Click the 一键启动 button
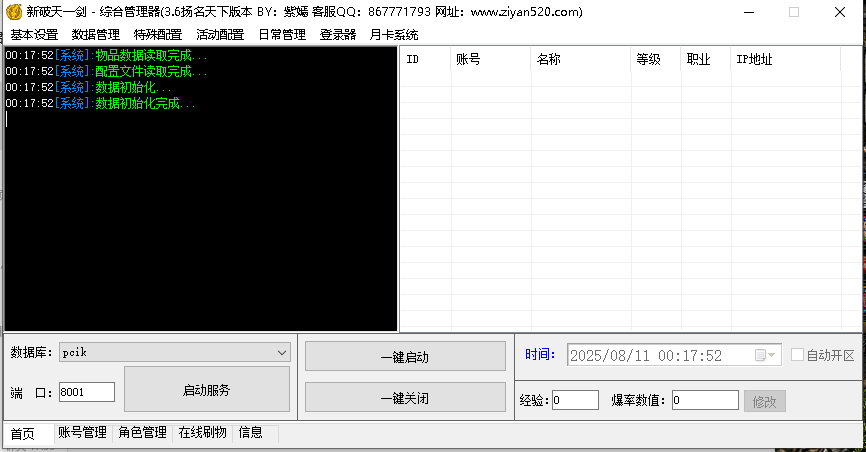Viewport: 866px width, 452px height. tap(405, 356)
